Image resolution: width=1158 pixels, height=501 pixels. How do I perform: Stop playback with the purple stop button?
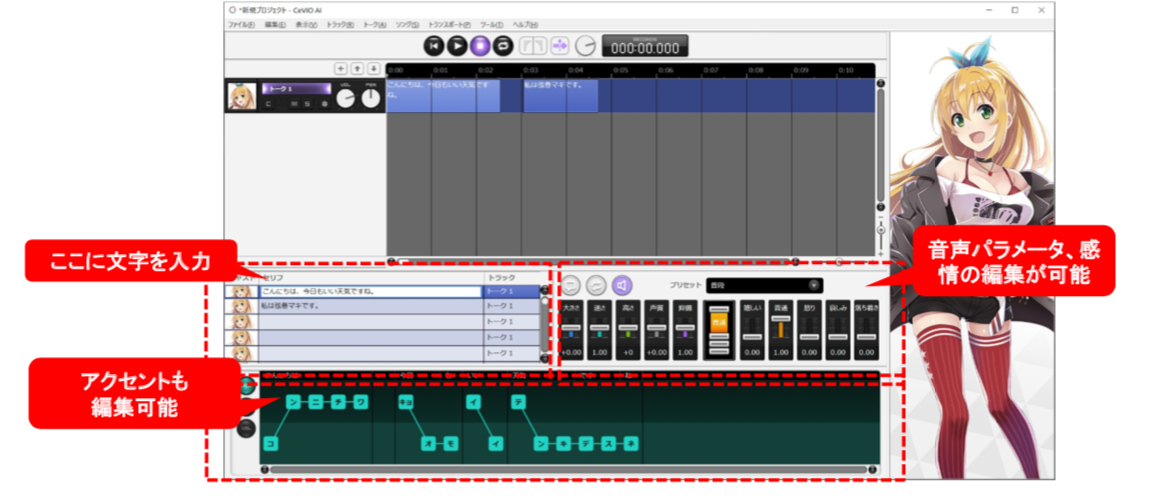[480, 46]
